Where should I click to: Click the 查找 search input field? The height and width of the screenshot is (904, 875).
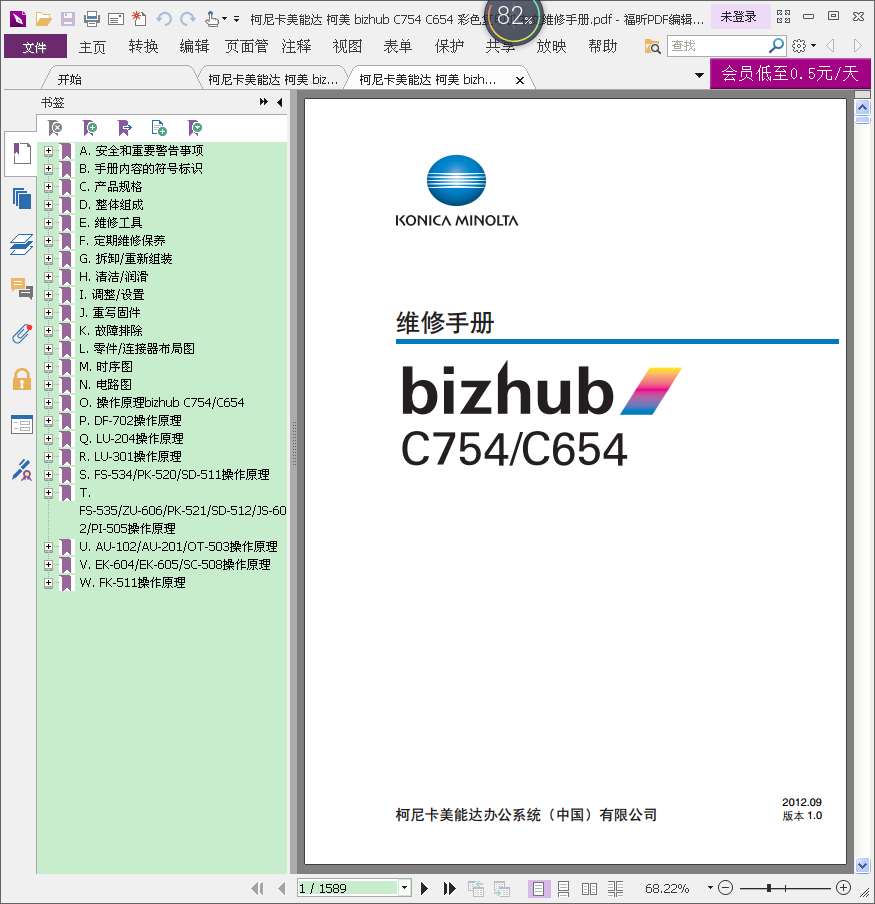(x=718, y=46)
